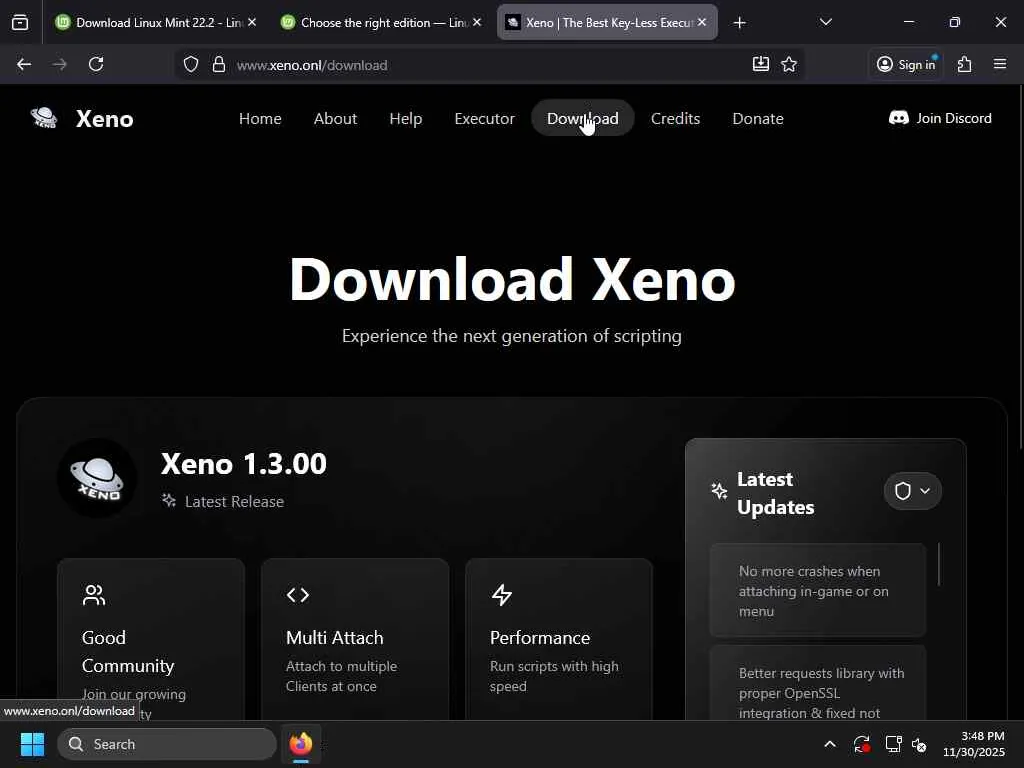Click the Latest Release label
This screenshot has width=1024, height=768.
[234, 502]
